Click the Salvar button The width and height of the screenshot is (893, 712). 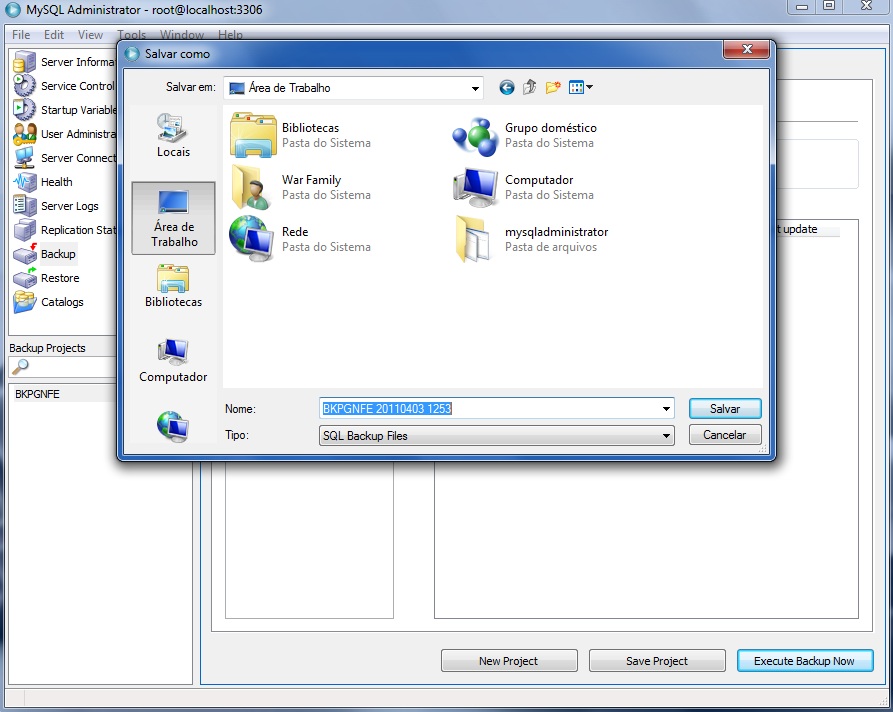725,408
